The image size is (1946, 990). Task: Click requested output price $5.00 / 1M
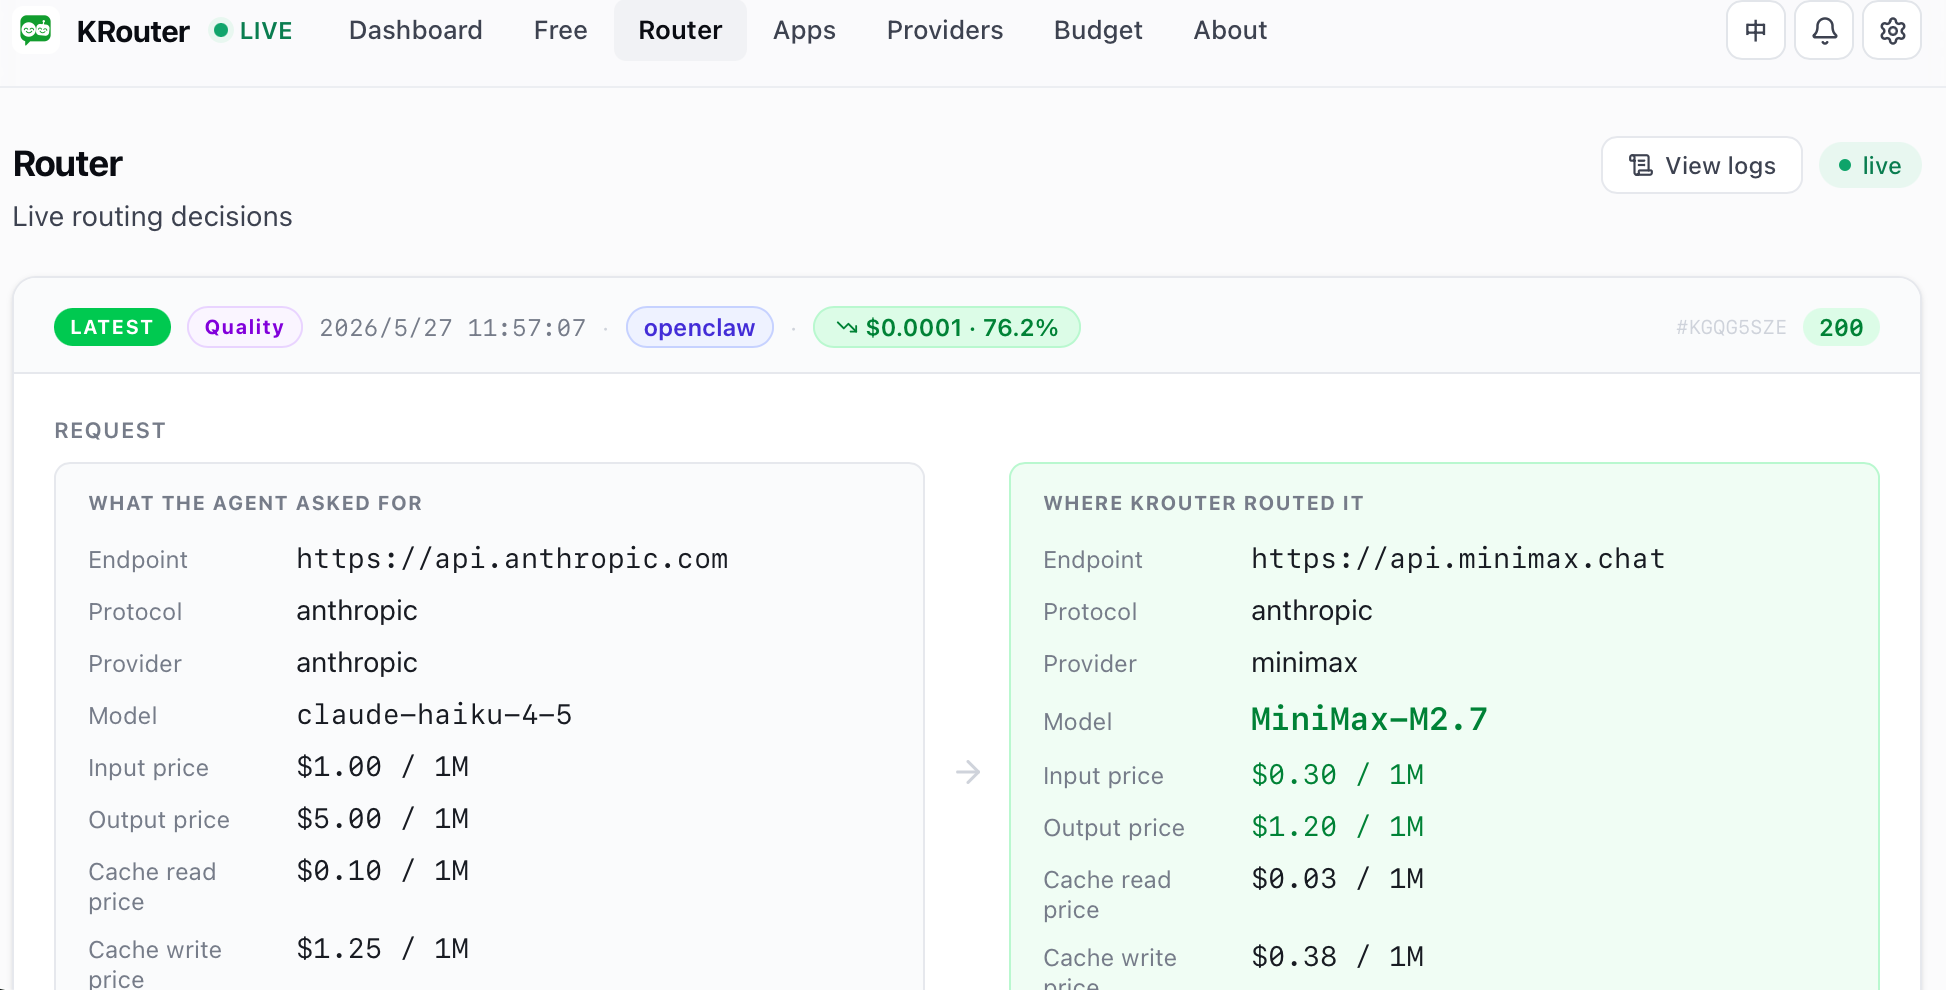(382, 818)
